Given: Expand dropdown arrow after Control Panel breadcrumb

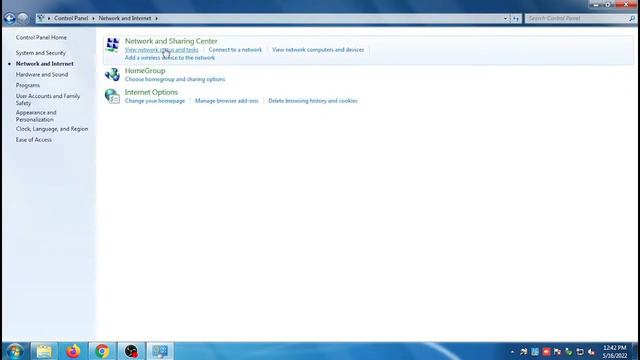Looking at the screenshot, I should click(93, 18).
